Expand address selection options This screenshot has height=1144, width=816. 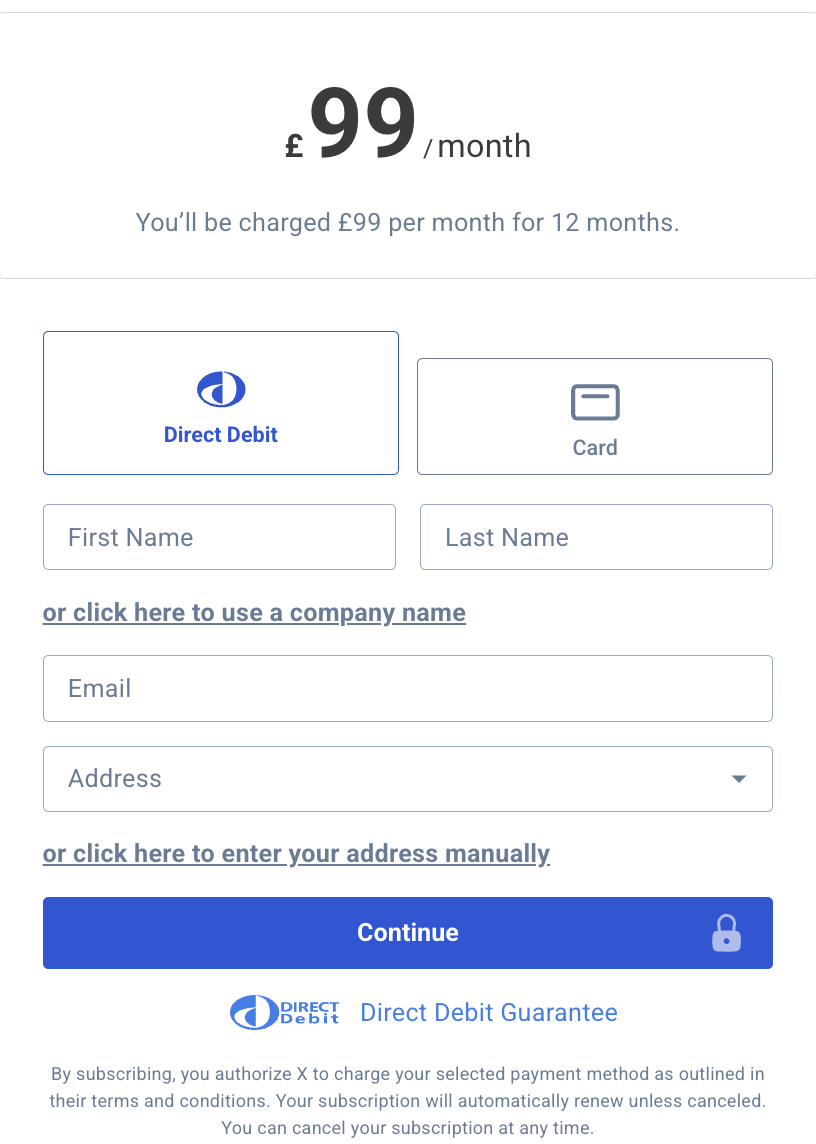[408, 779]
